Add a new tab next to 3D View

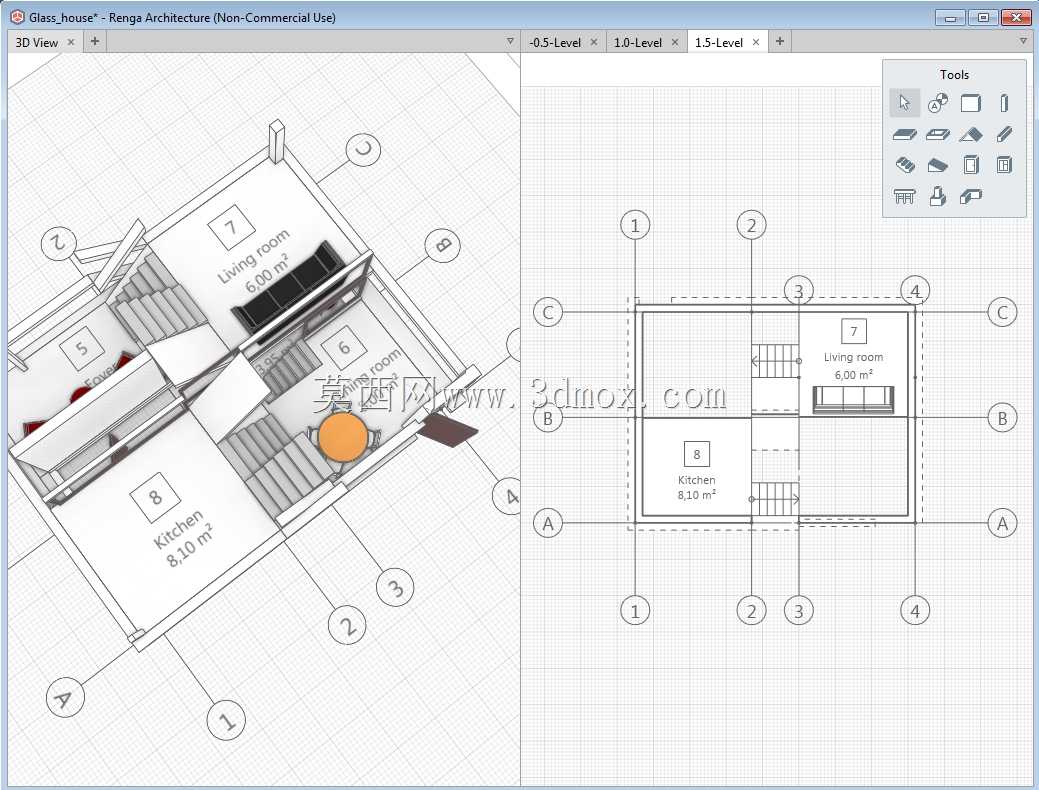click(x=95, y=41)
